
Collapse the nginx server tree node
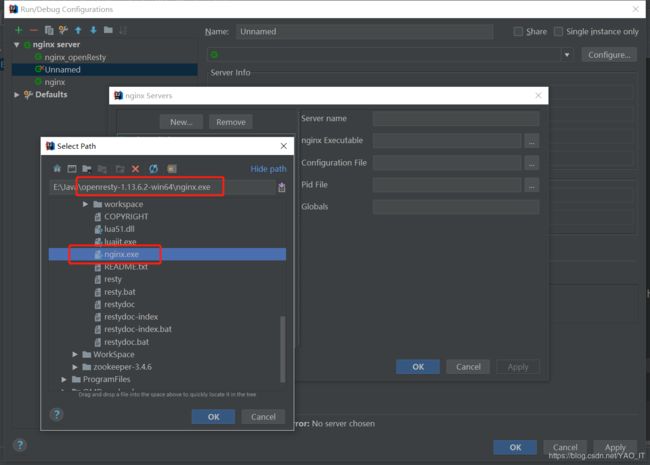pos(17,45)
